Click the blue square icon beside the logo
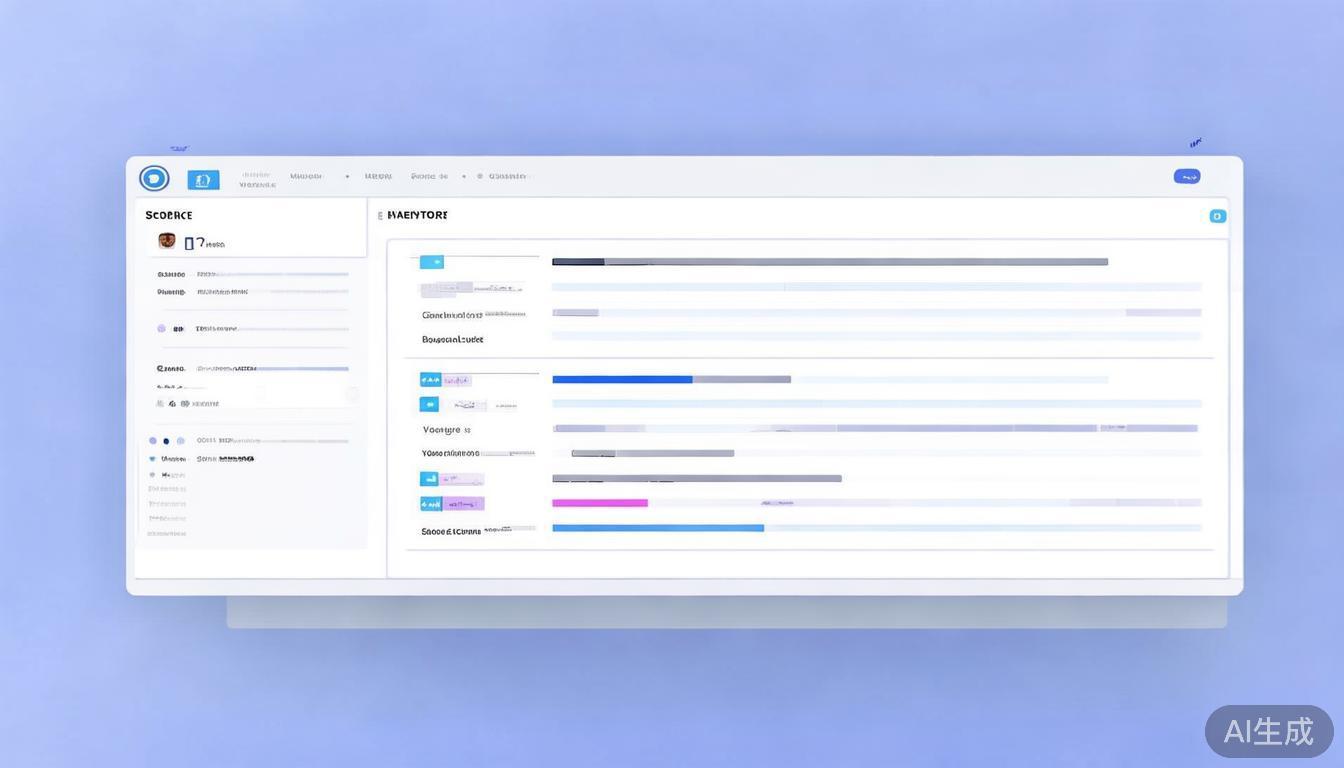The height and width of the screenshot is (768, 1344). 203,180
